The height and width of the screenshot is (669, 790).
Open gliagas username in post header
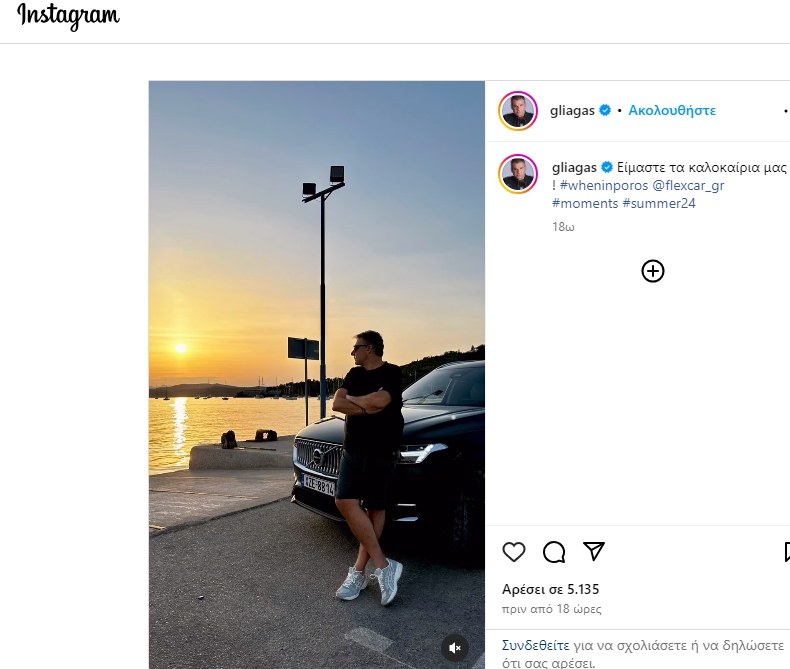pos(573,111)
